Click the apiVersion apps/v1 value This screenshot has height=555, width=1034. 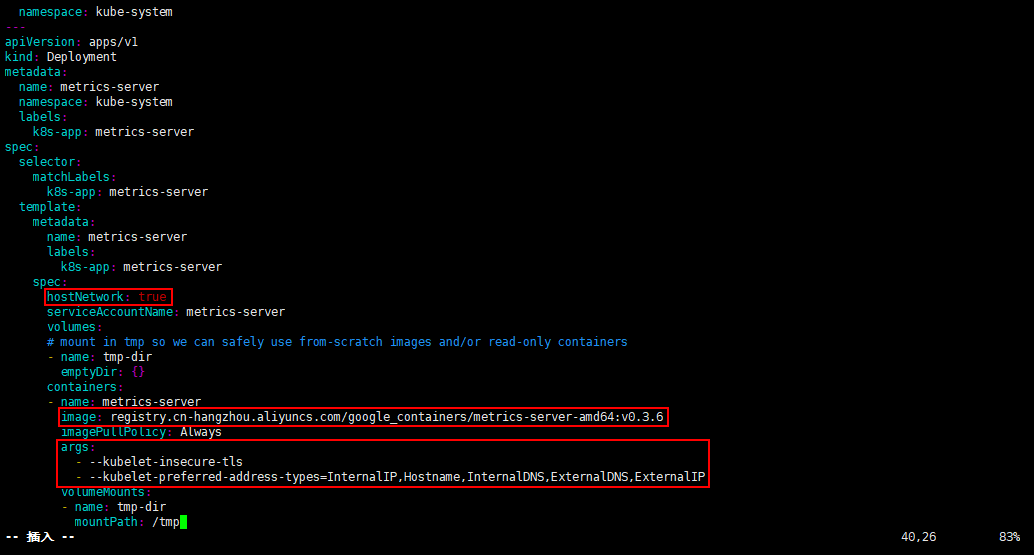coord(113,42)
